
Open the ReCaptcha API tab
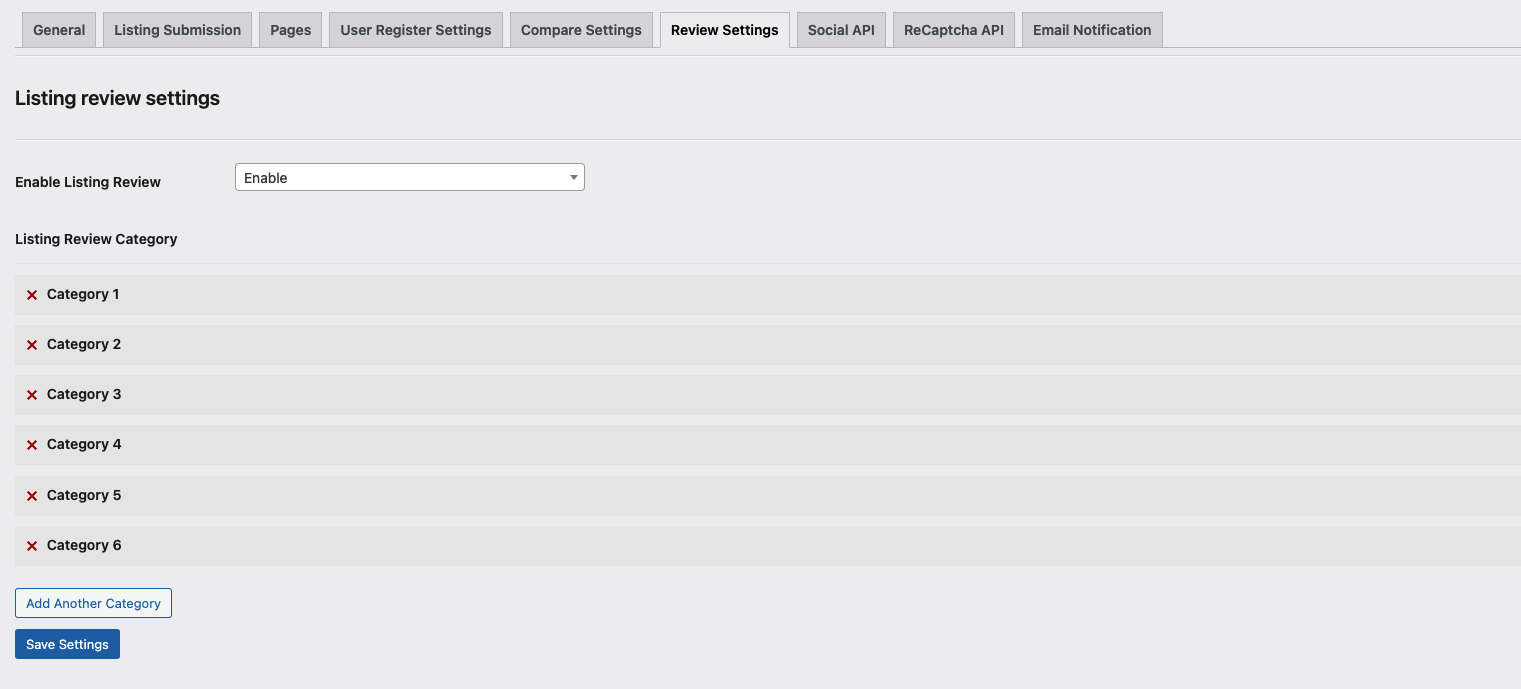(953, 30)
